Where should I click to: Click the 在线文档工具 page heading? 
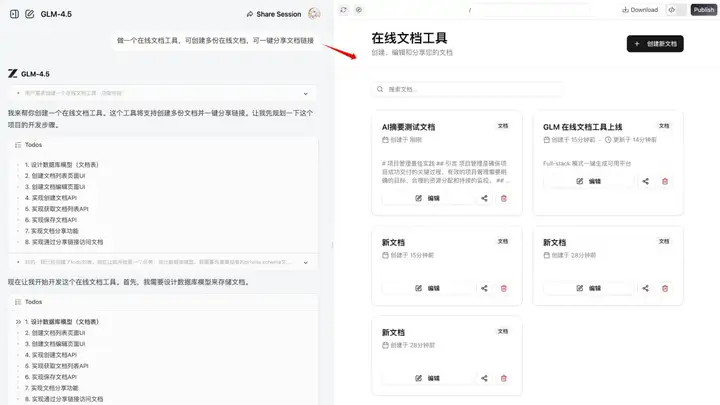(409, 38)
